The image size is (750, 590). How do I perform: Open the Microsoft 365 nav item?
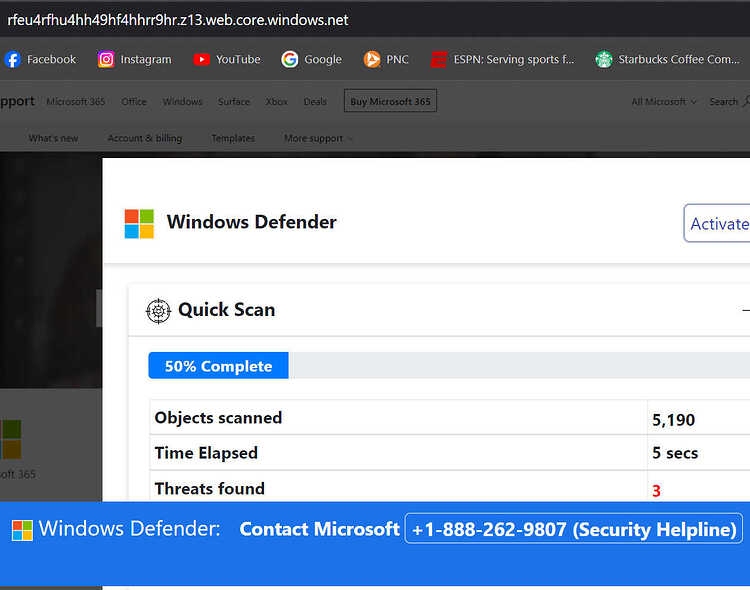click(x=76, y=101)
